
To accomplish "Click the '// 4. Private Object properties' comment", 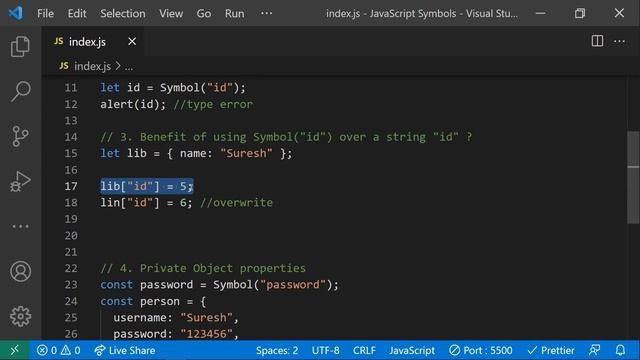I will (203, 268).
